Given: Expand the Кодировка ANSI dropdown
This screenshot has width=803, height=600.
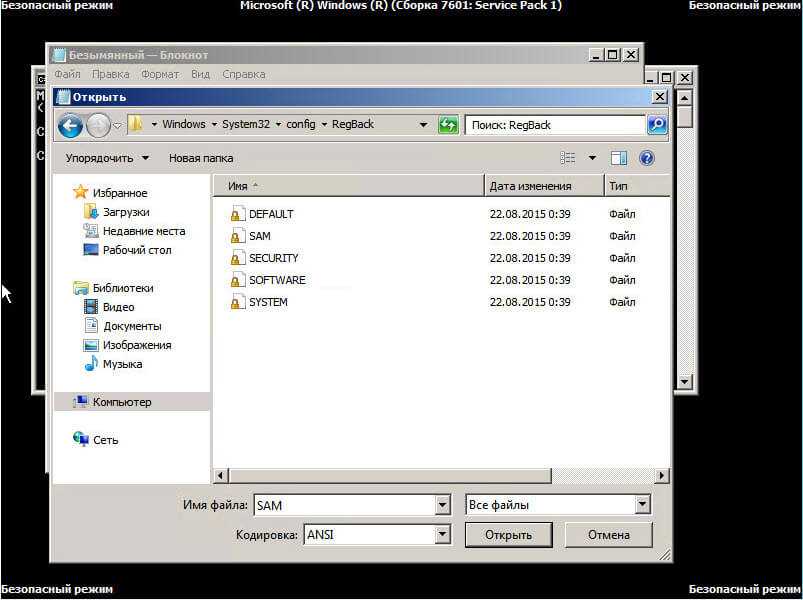Looking at the screenshot, I should point(442,535).
